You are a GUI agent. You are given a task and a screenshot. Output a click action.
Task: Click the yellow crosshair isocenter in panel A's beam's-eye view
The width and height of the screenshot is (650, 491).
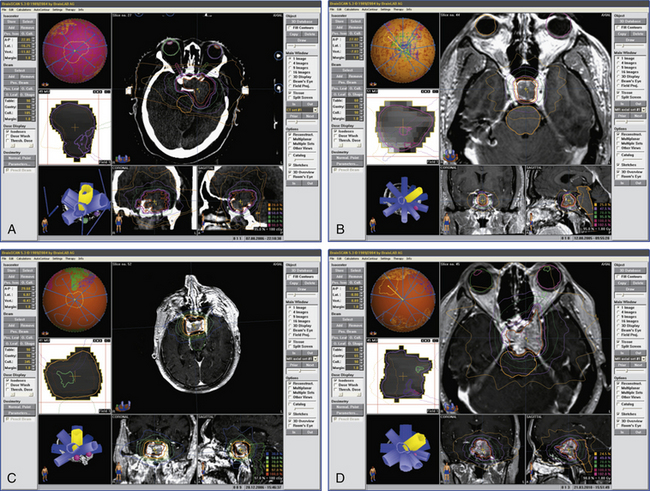tap(74, 127)
